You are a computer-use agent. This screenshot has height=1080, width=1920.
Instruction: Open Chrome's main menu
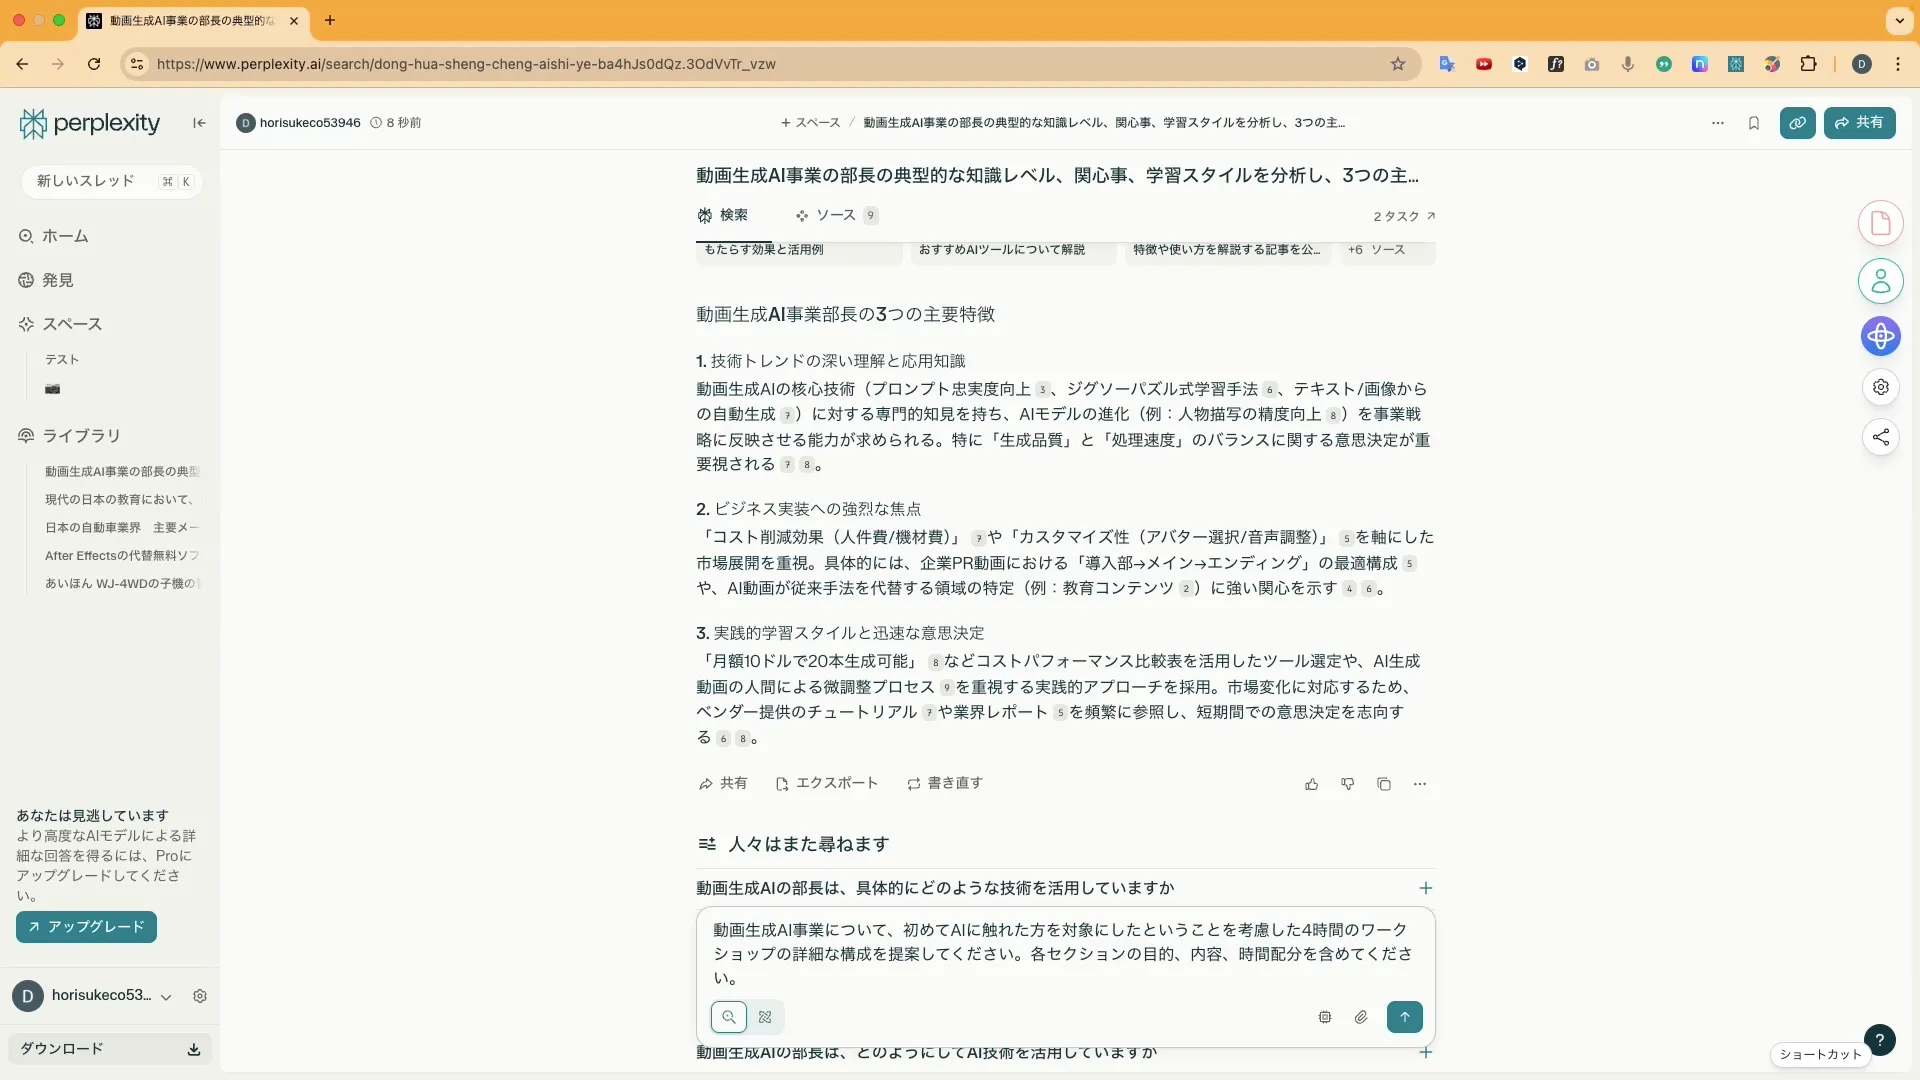(1898, 63)
